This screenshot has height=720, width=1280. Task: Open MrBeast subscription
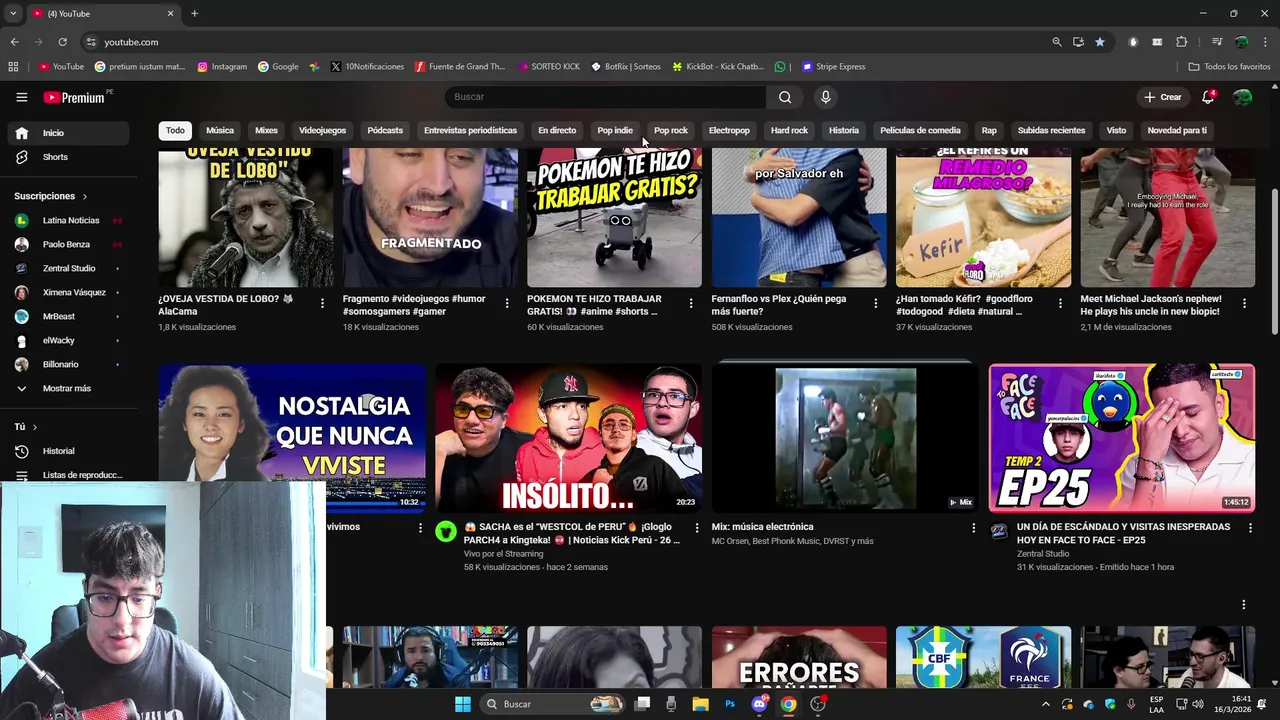click(69, 316)
